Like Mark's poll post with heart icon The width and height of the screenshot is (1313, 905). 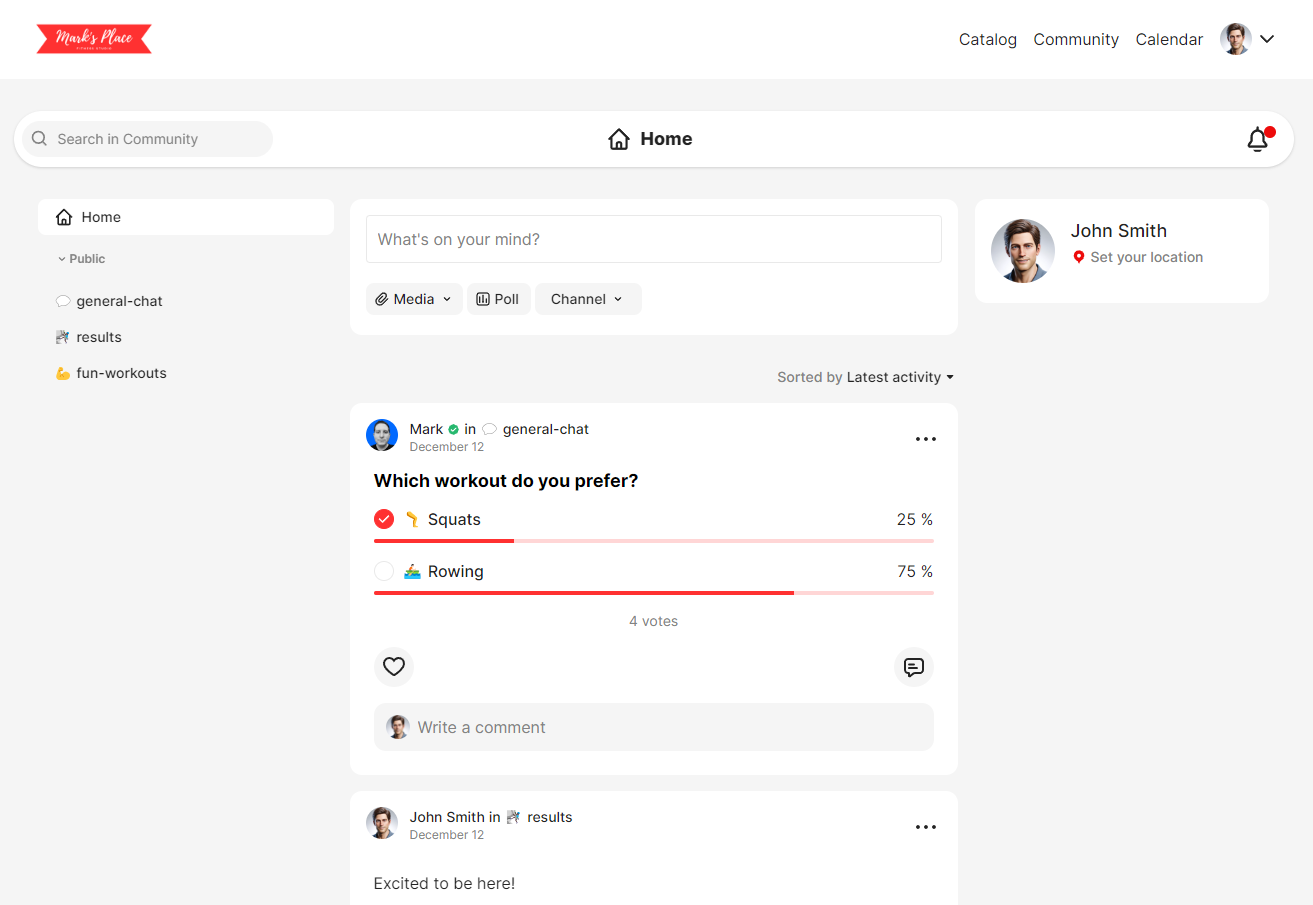394,667
